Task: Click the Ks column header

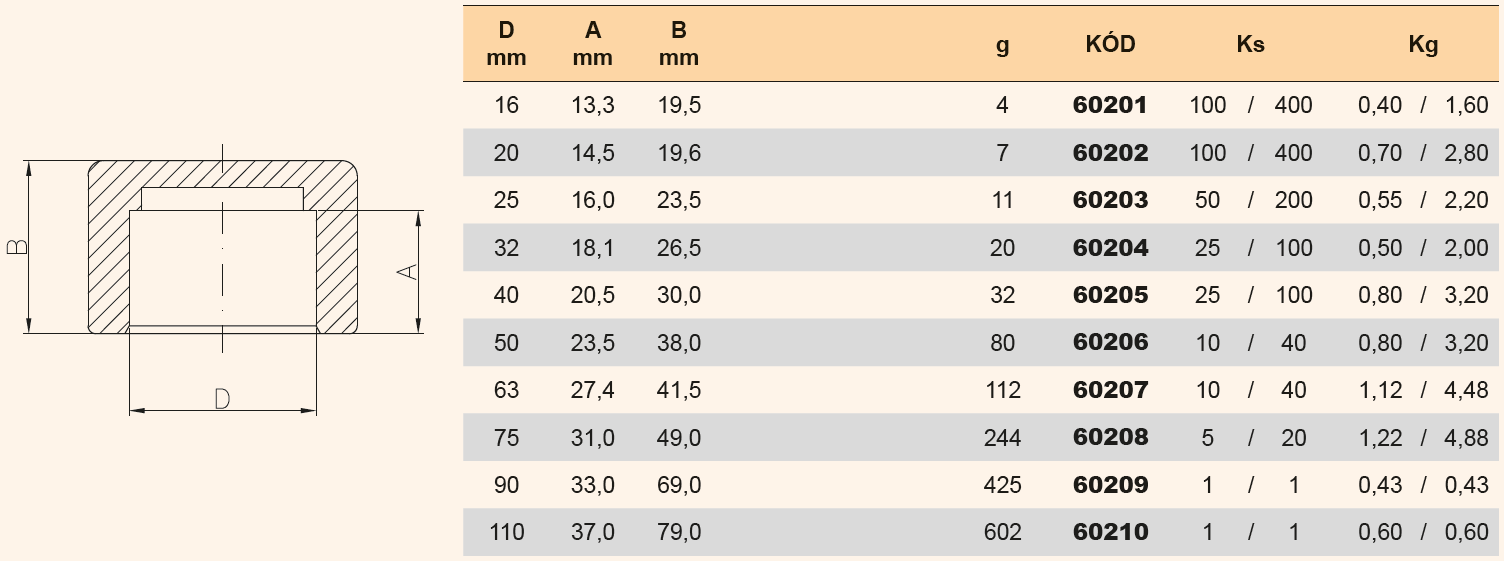Action: coord(1249,44)
